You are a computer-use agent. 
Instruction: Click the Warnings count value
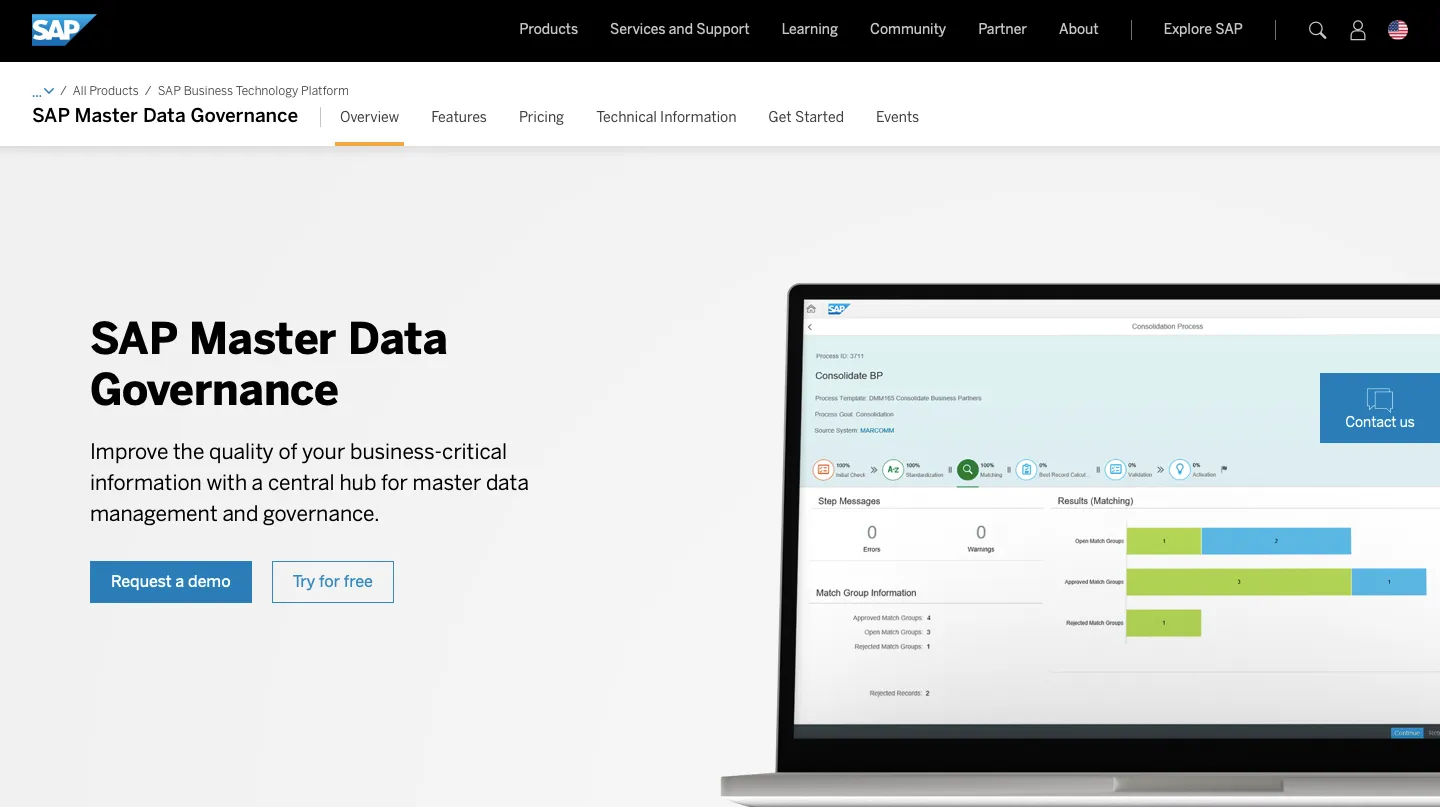click(981, 533)
